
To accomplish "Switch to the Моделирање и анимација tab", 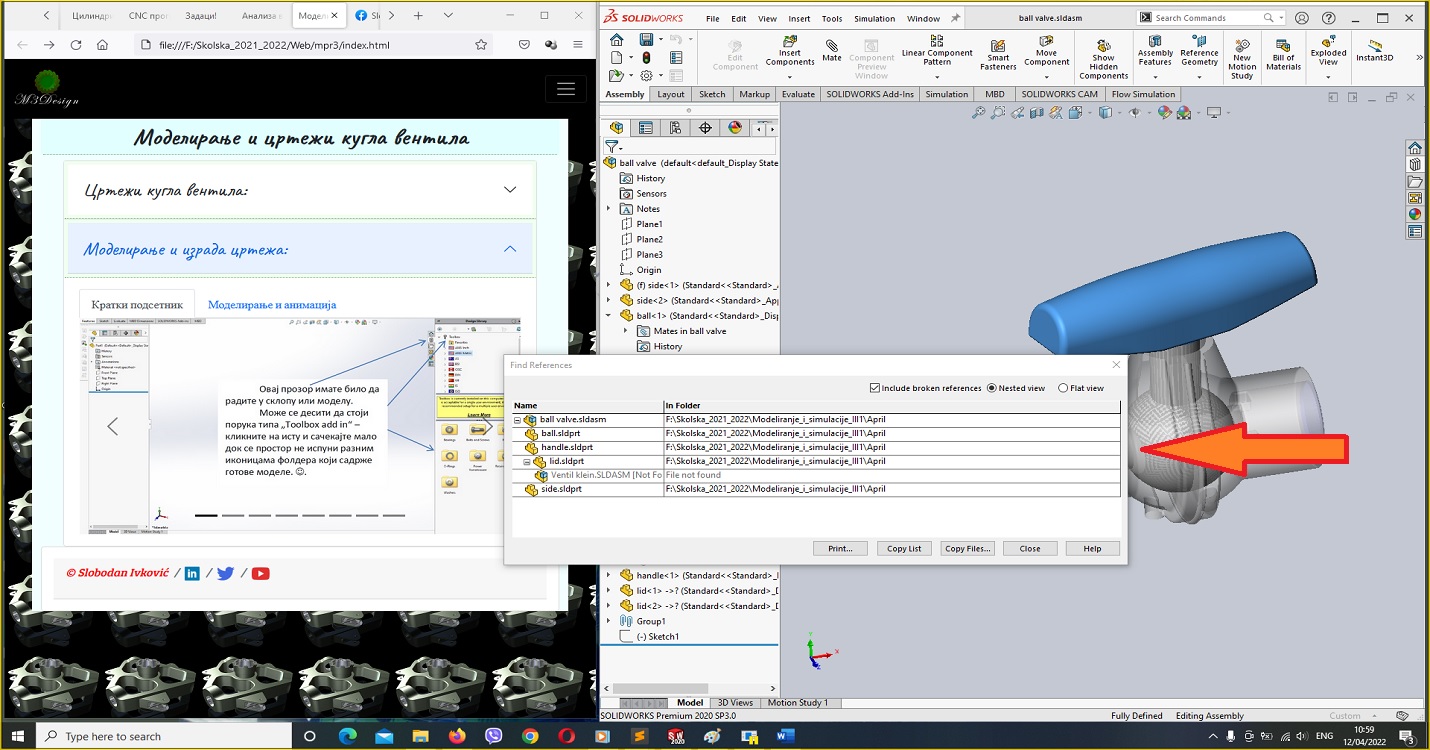I will pos(272,304).
